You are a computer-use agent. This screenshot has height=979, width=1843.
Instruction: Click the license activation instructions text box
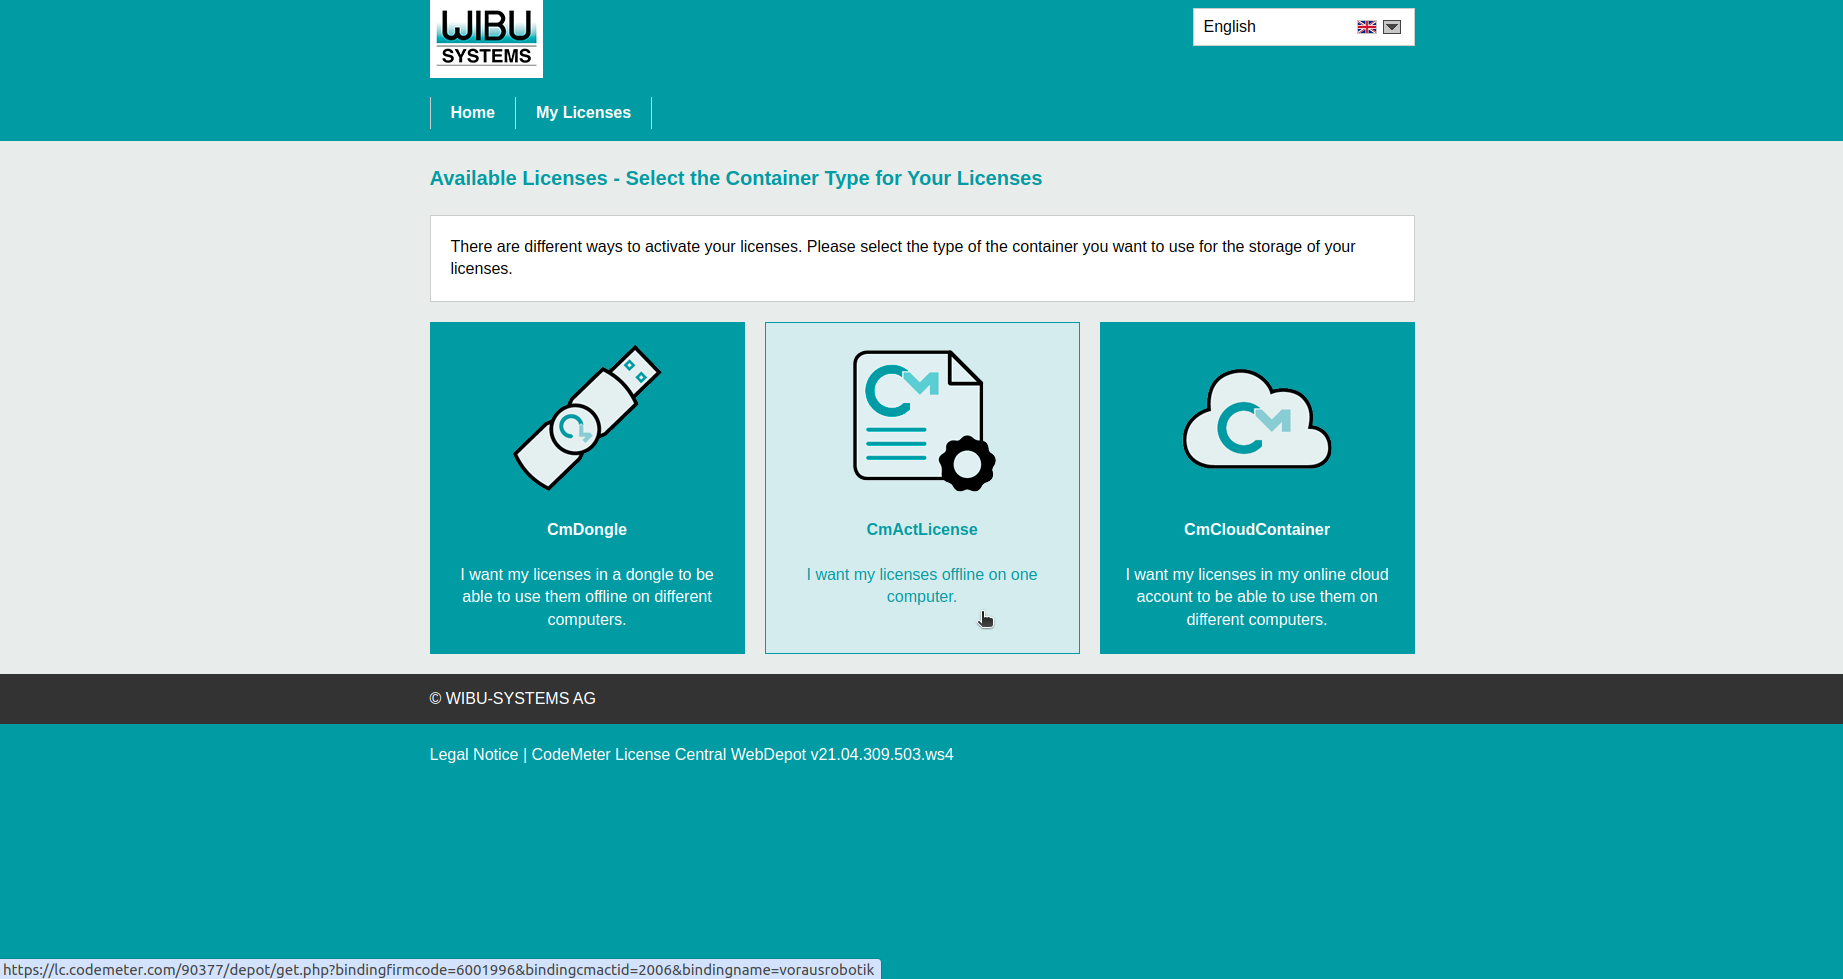[922, 258]
